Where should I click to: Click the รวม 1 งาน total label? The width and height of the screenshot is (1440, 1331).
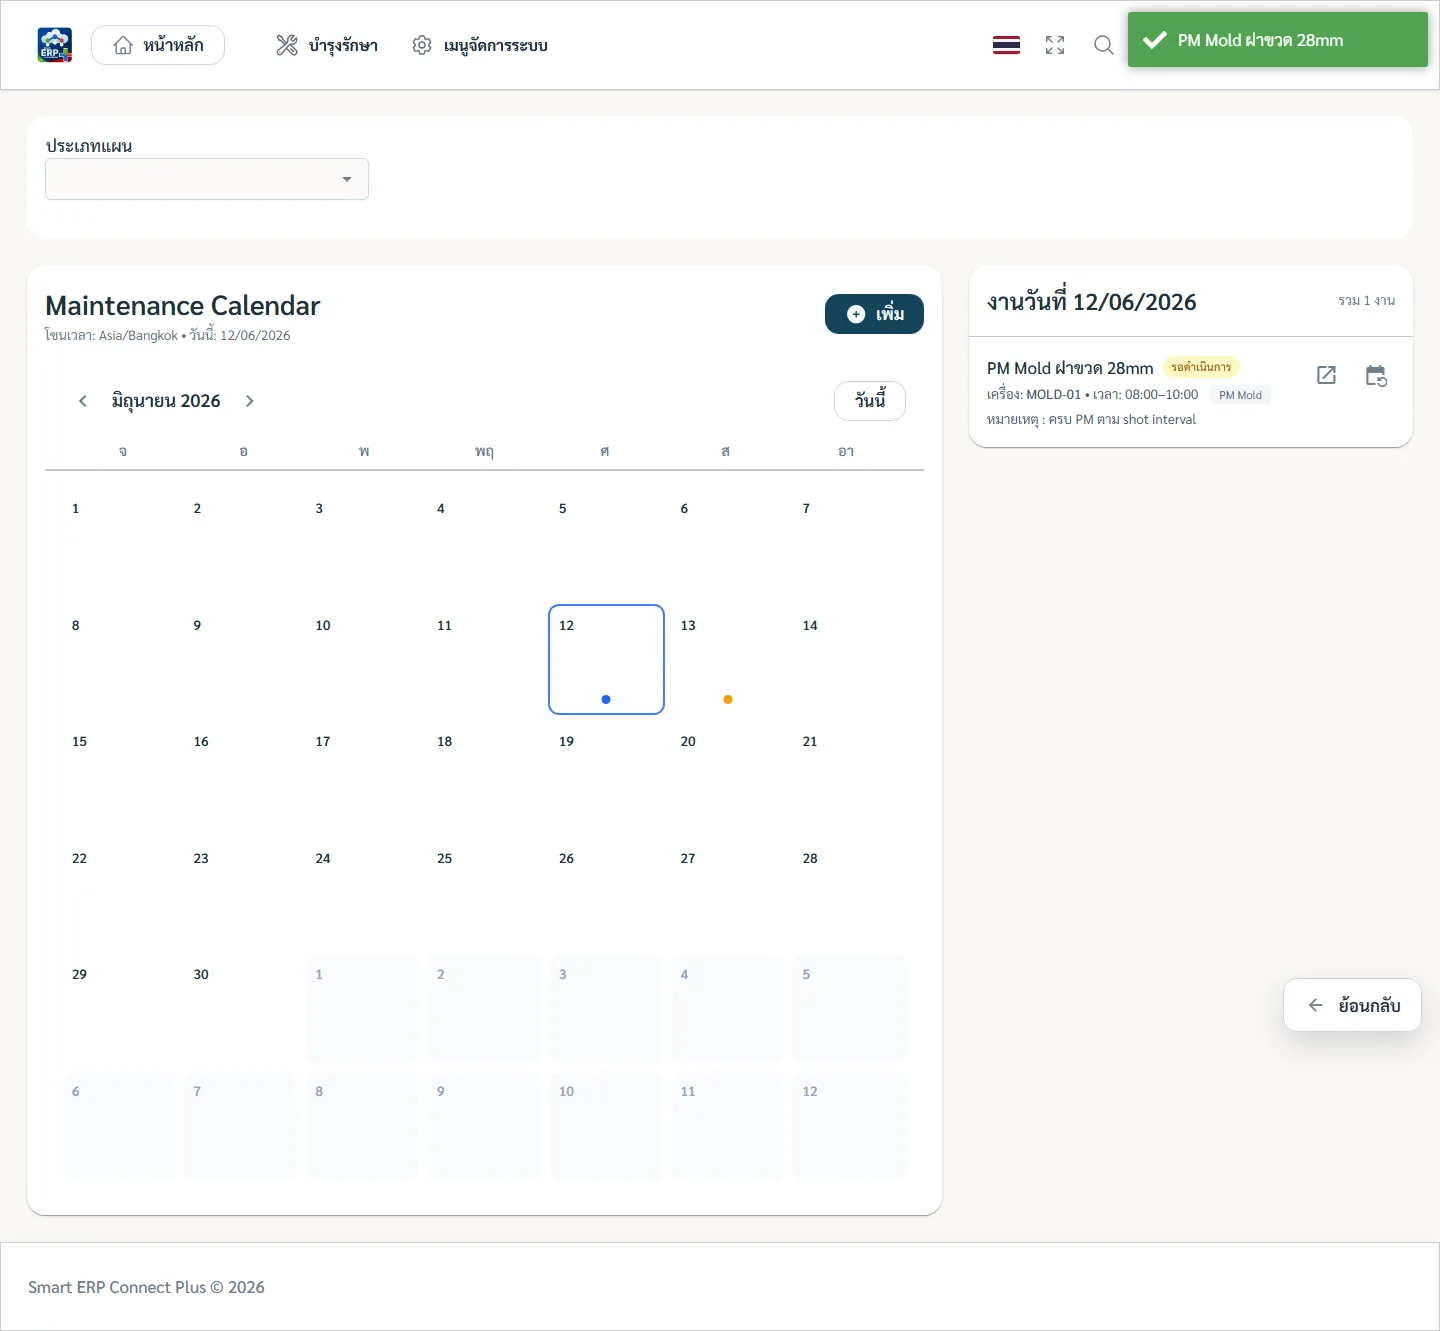pos(1367,300)
